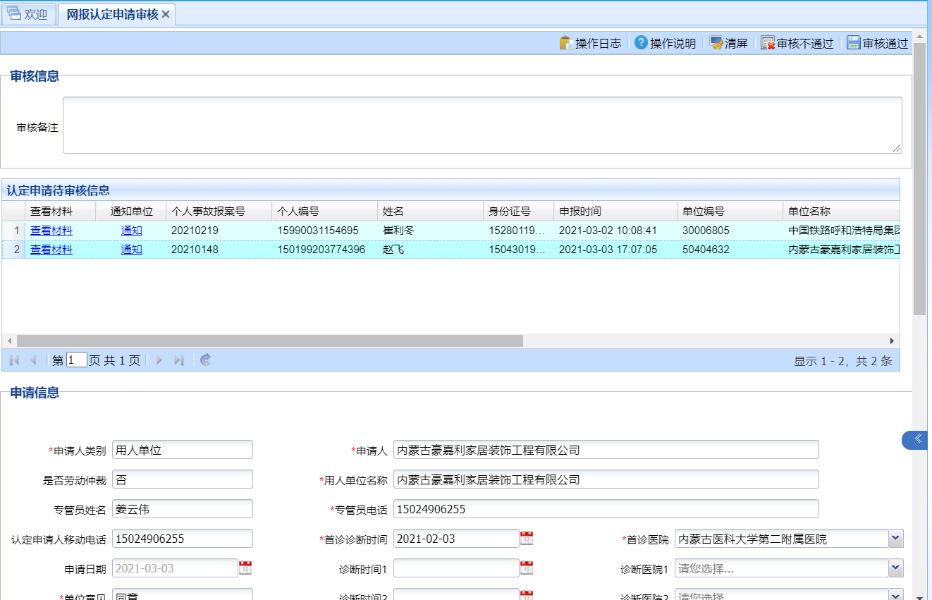Viewport: 932px width, 600px height.
Task: Click 通知 link in row 20210148
Action: 131,249
